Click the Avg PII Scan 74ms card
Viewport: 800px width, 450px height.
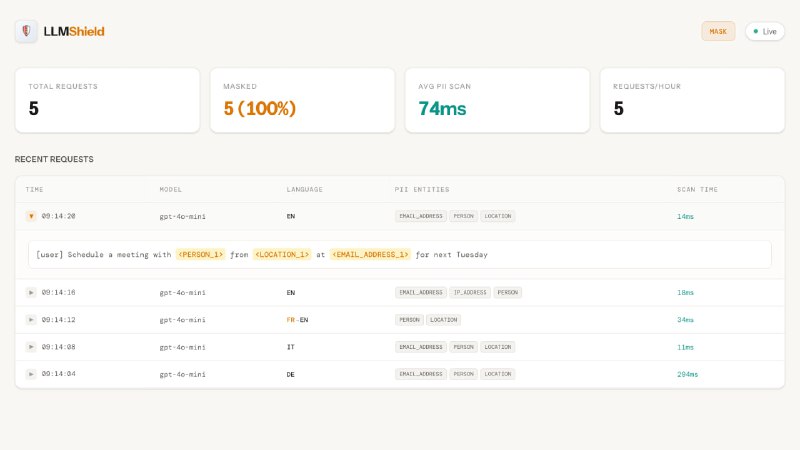(497, 100)
